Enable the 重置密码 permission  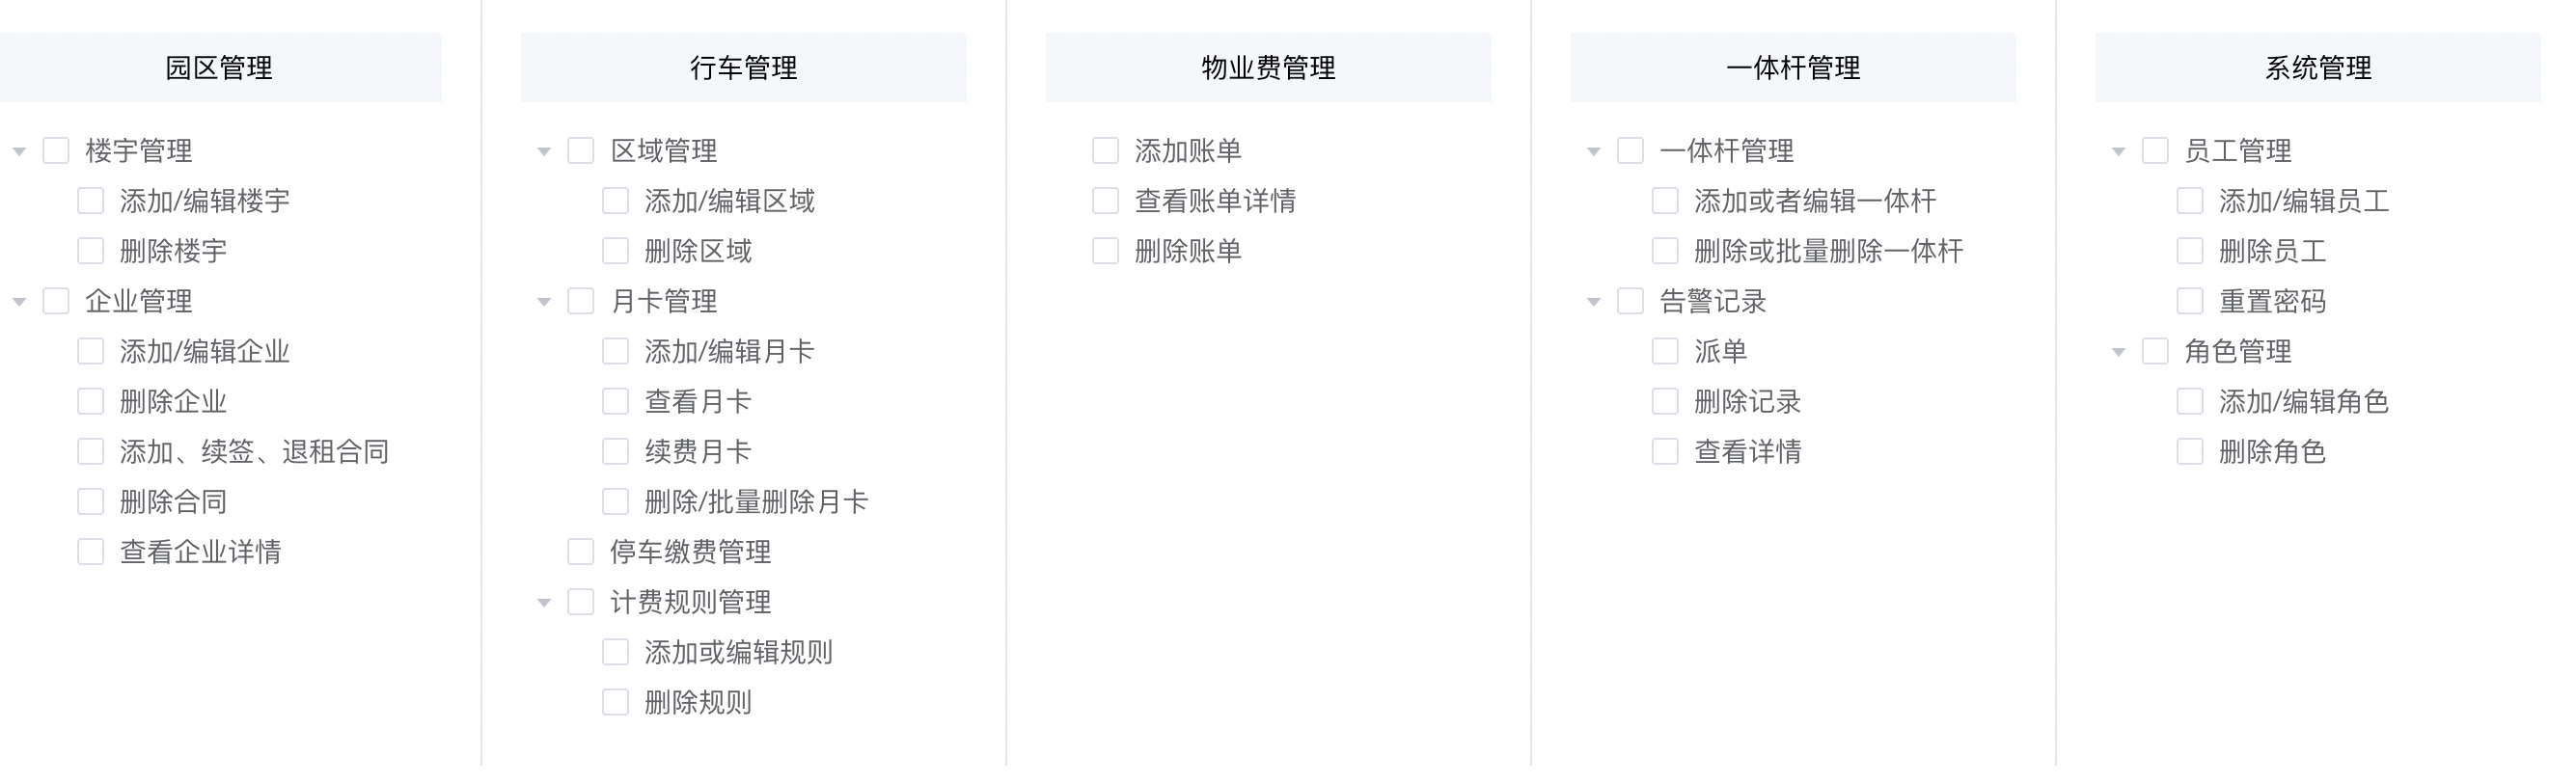point(2191,301)
